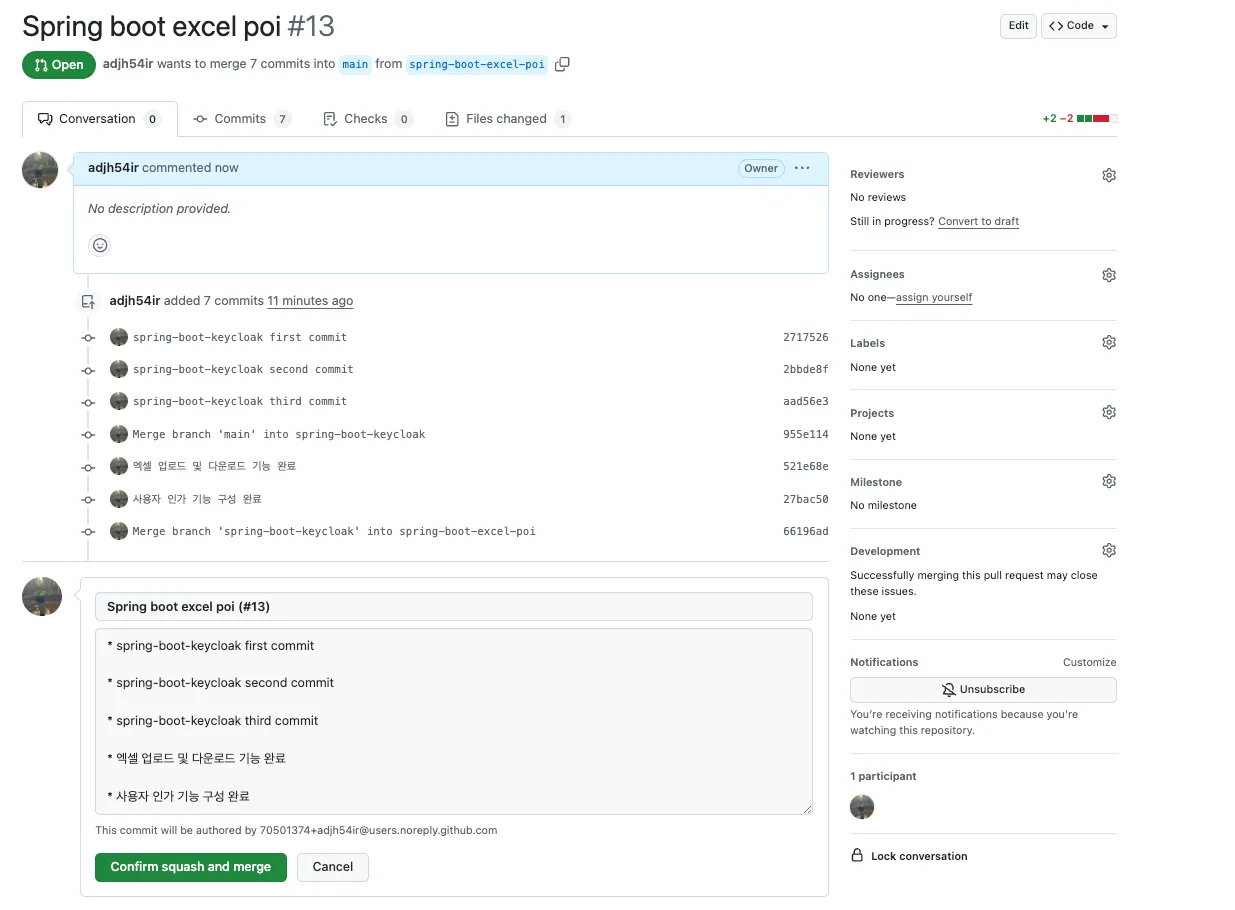Open Assignees settings gear
Image resolution: width=1235 pixels, height=910 pixels.
tap(1108, 275)
